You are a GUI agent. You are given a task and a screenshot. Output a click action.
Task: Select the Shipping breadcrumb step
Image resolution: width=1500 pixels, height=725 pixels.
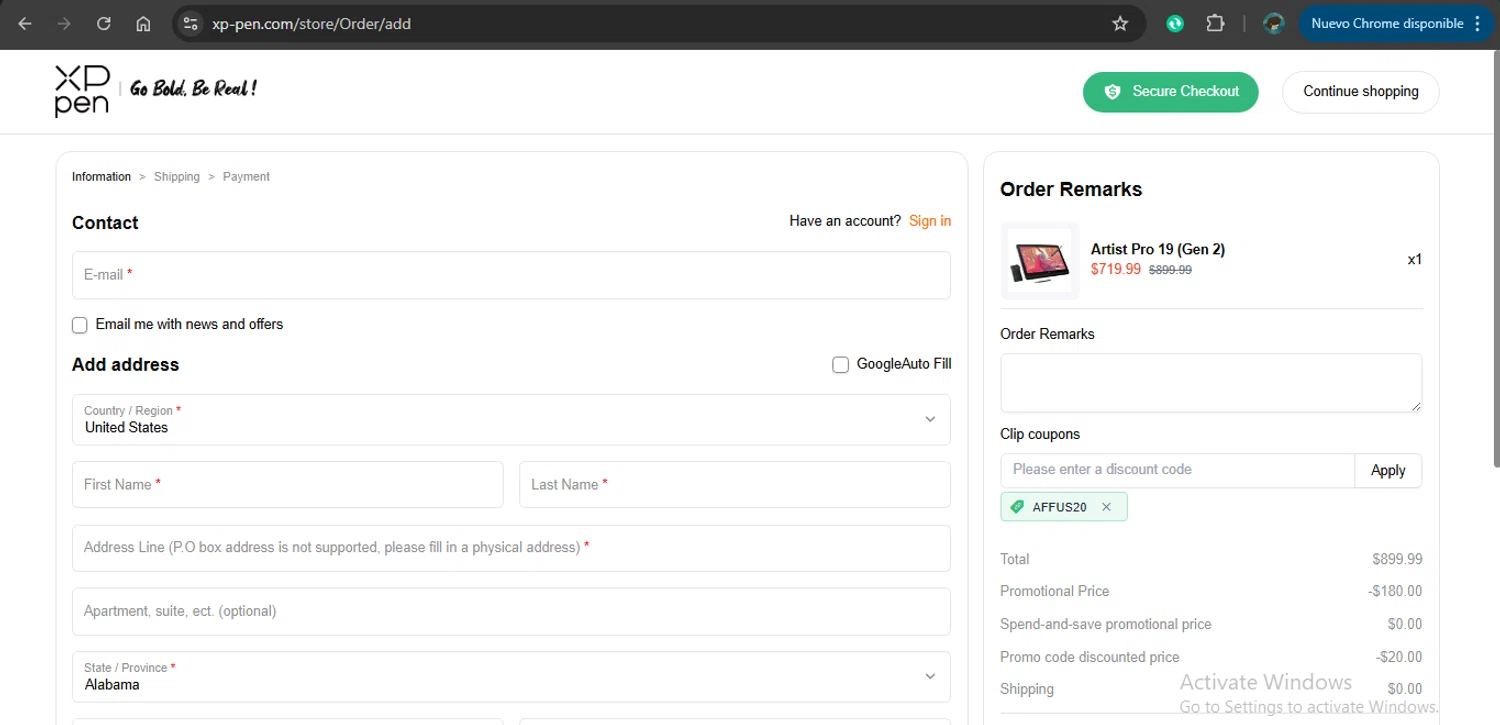click(177, 177)
